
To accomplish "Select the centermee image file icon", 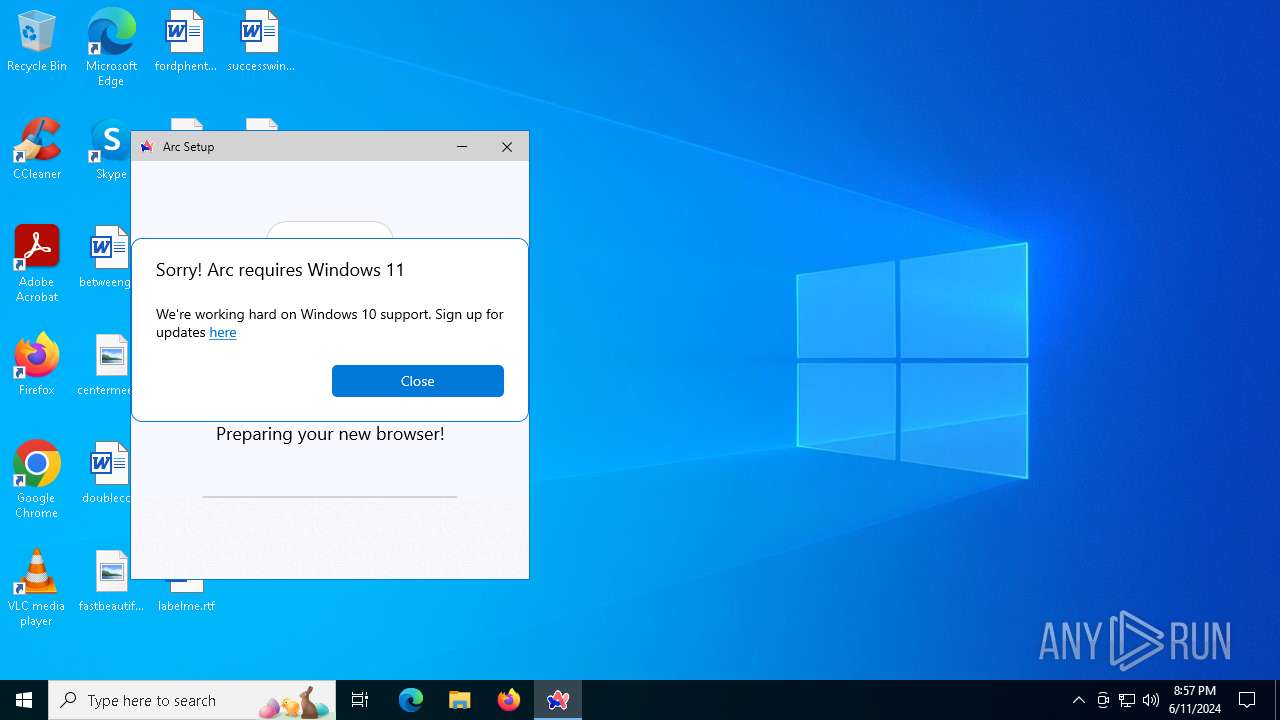I will pyautogui.click(x=107, y=365).
